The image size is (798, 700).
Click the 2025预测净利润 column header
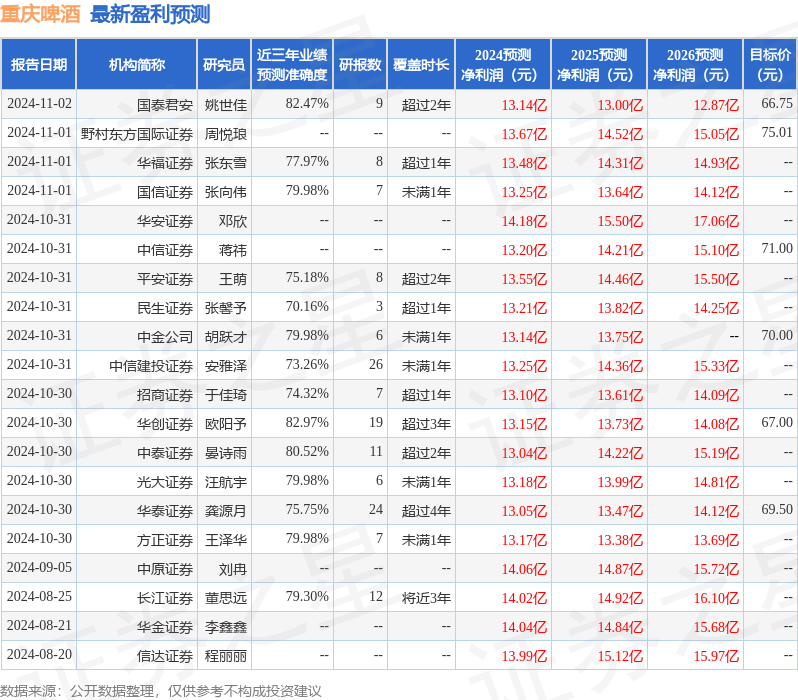(x=599, y=65)
